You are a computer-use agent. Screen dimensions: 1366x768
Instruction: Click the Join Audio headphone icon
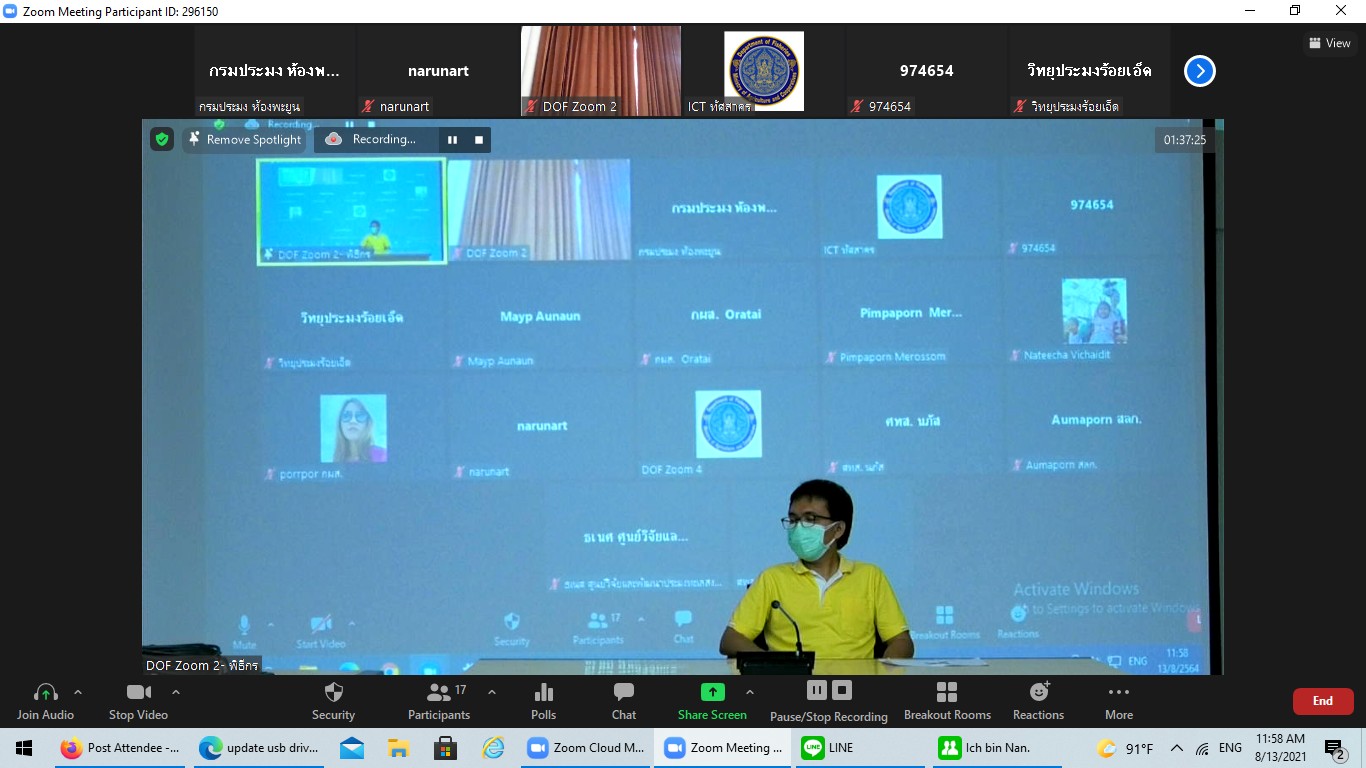coord(45,692)
